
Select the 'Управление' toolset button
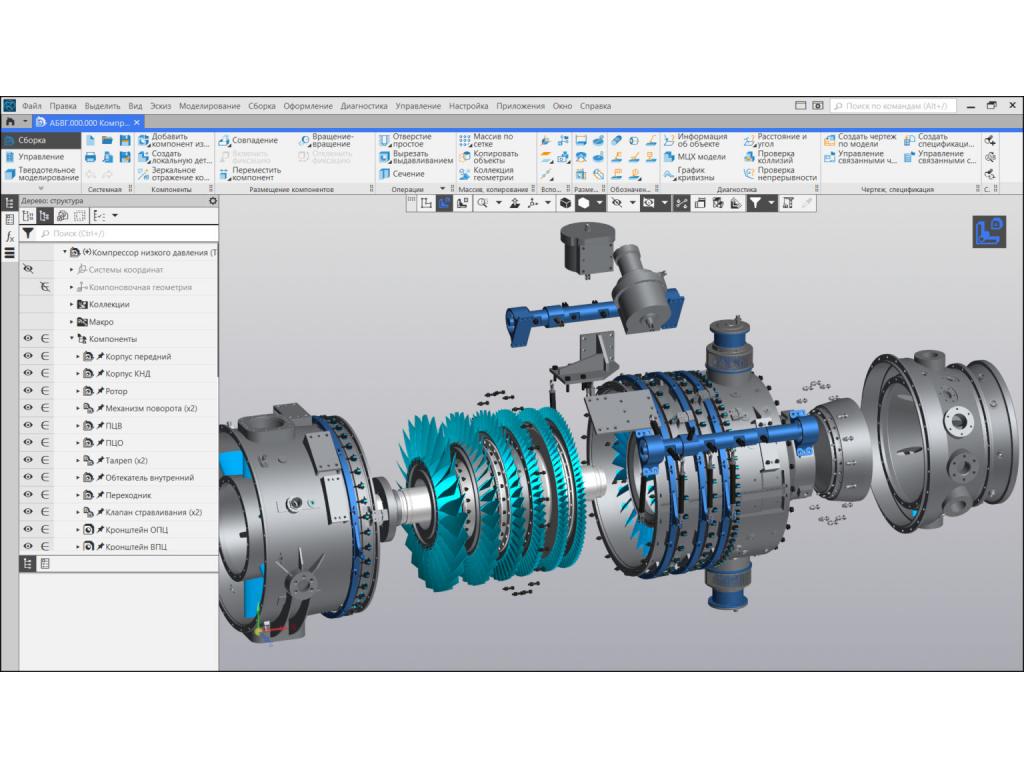pyautogui.click(x=40, y=157)
